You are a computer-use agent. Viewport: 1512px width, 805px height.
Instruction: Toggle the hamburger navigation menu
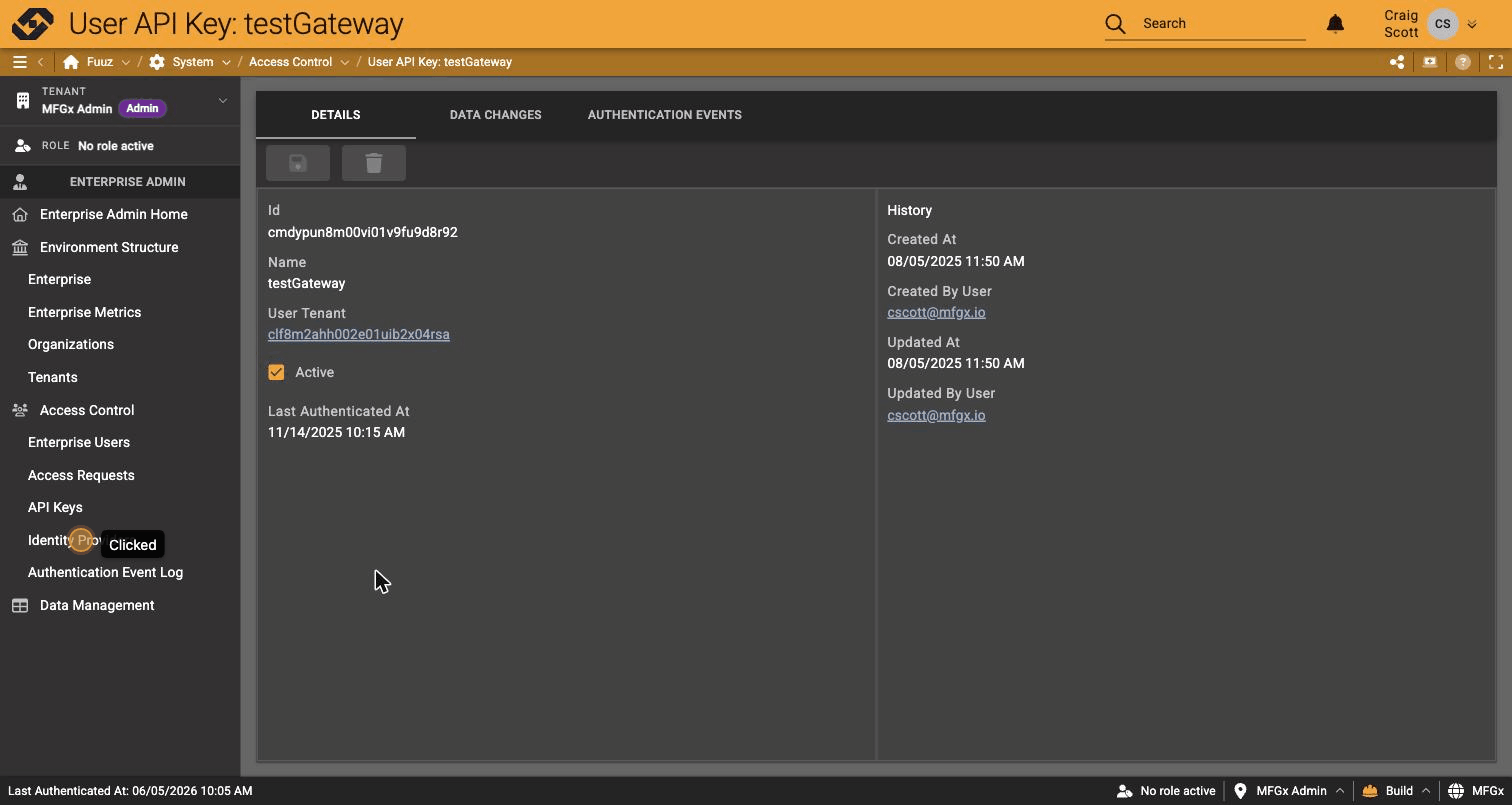coord(19,62)
